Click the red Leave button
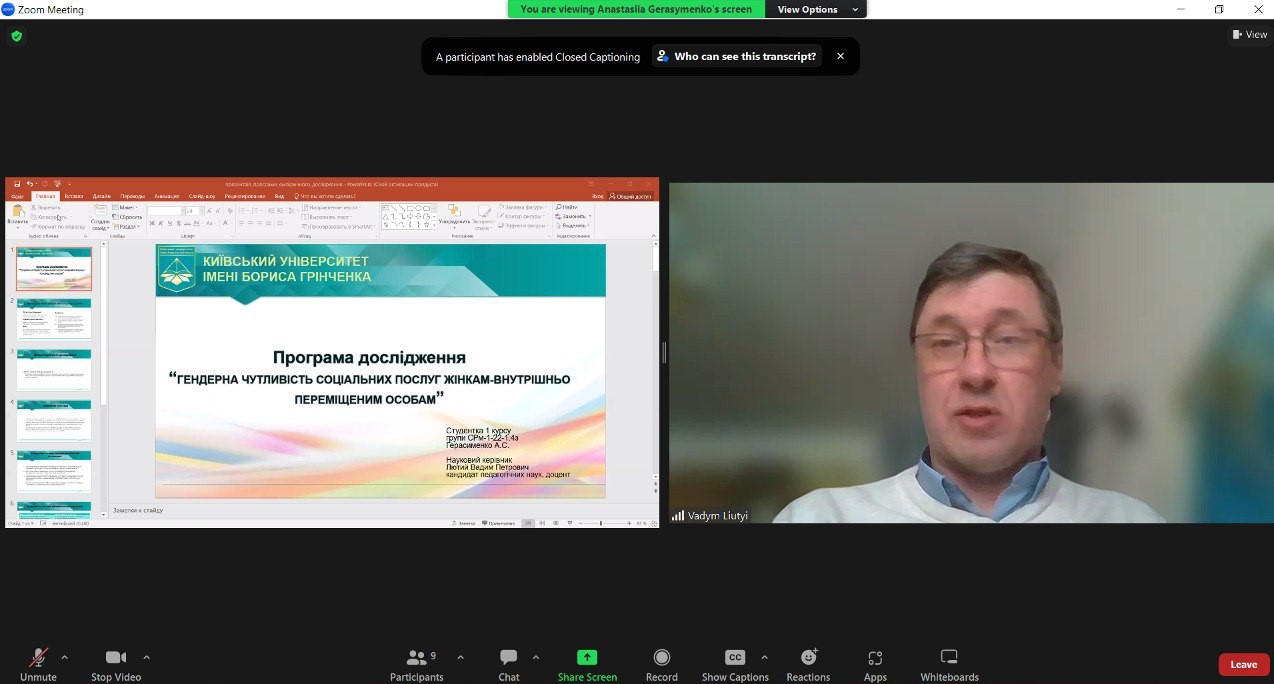 (1243, 664)
